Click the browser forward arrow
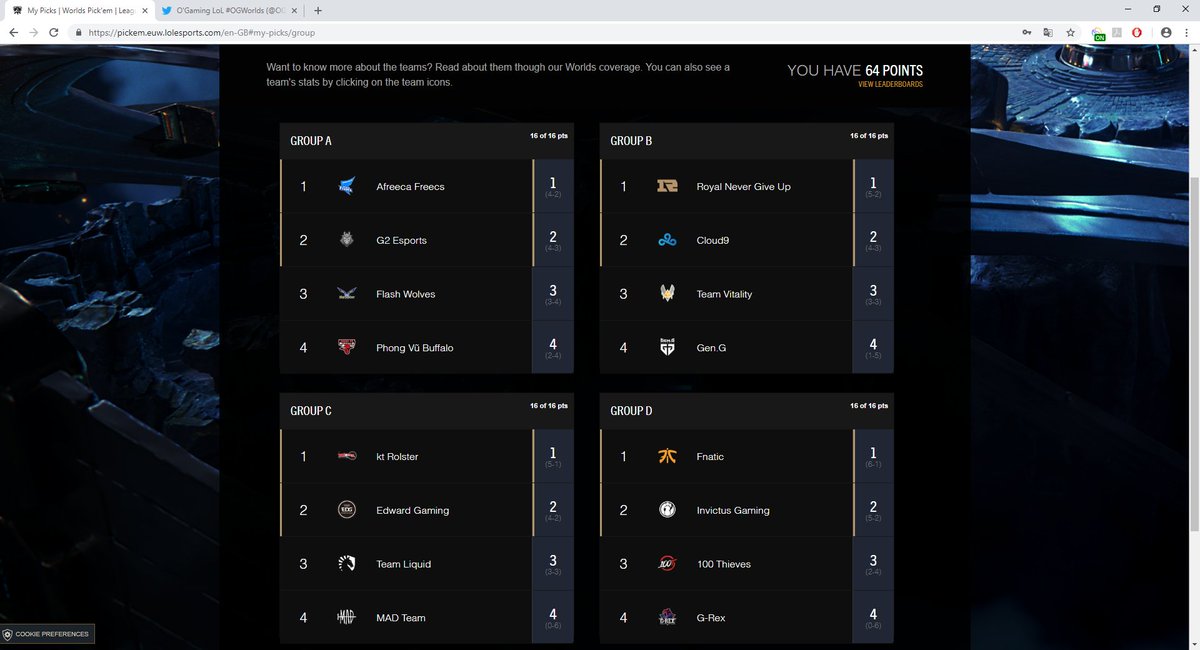1200x650 pixels. [33, 32]
